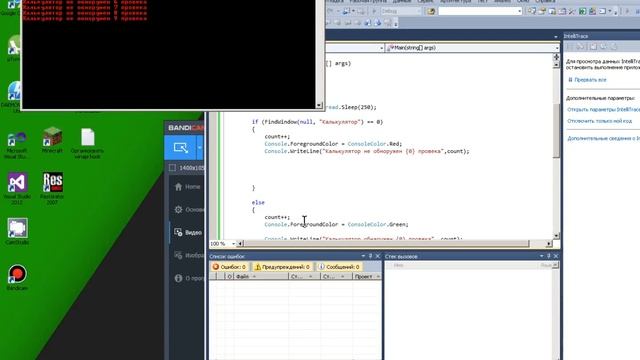Click the ConsoleColor.Green text in code

(378, 224)
